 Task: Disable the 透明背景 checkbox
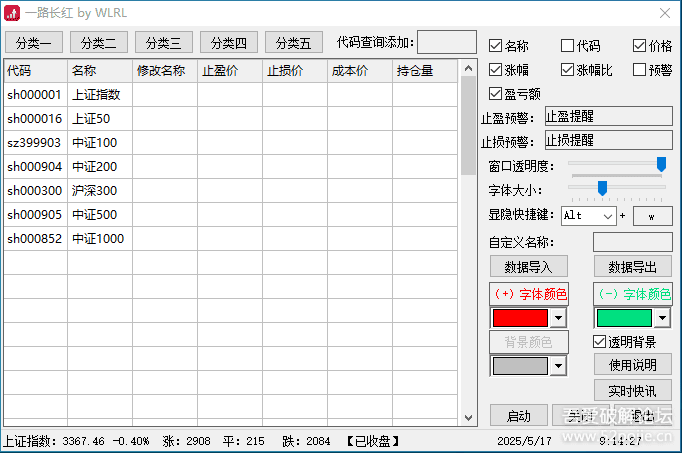tap(600, 342)
